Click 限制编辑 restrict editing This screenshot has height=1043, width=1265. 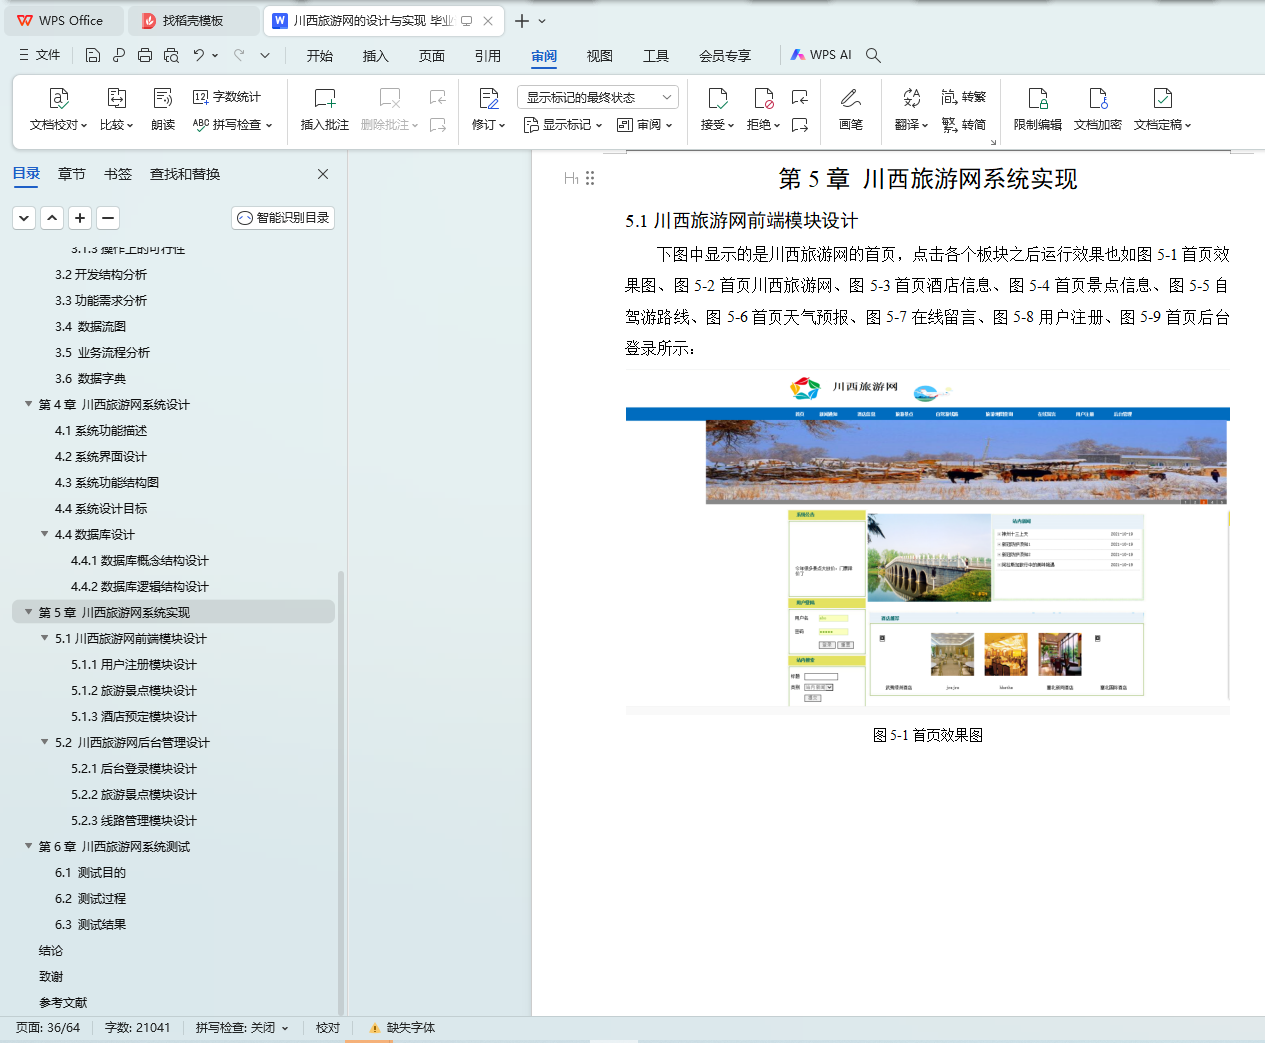pyautogui.click(x=1038, y=110)
